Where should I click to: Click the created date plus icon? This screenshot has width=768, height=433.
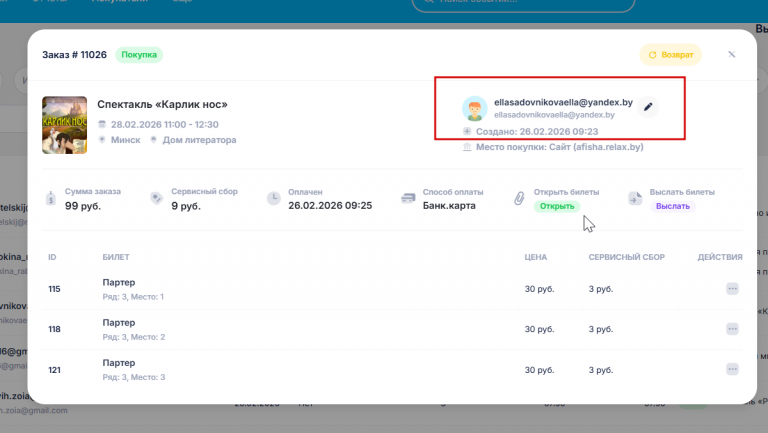tap(467, 131)
